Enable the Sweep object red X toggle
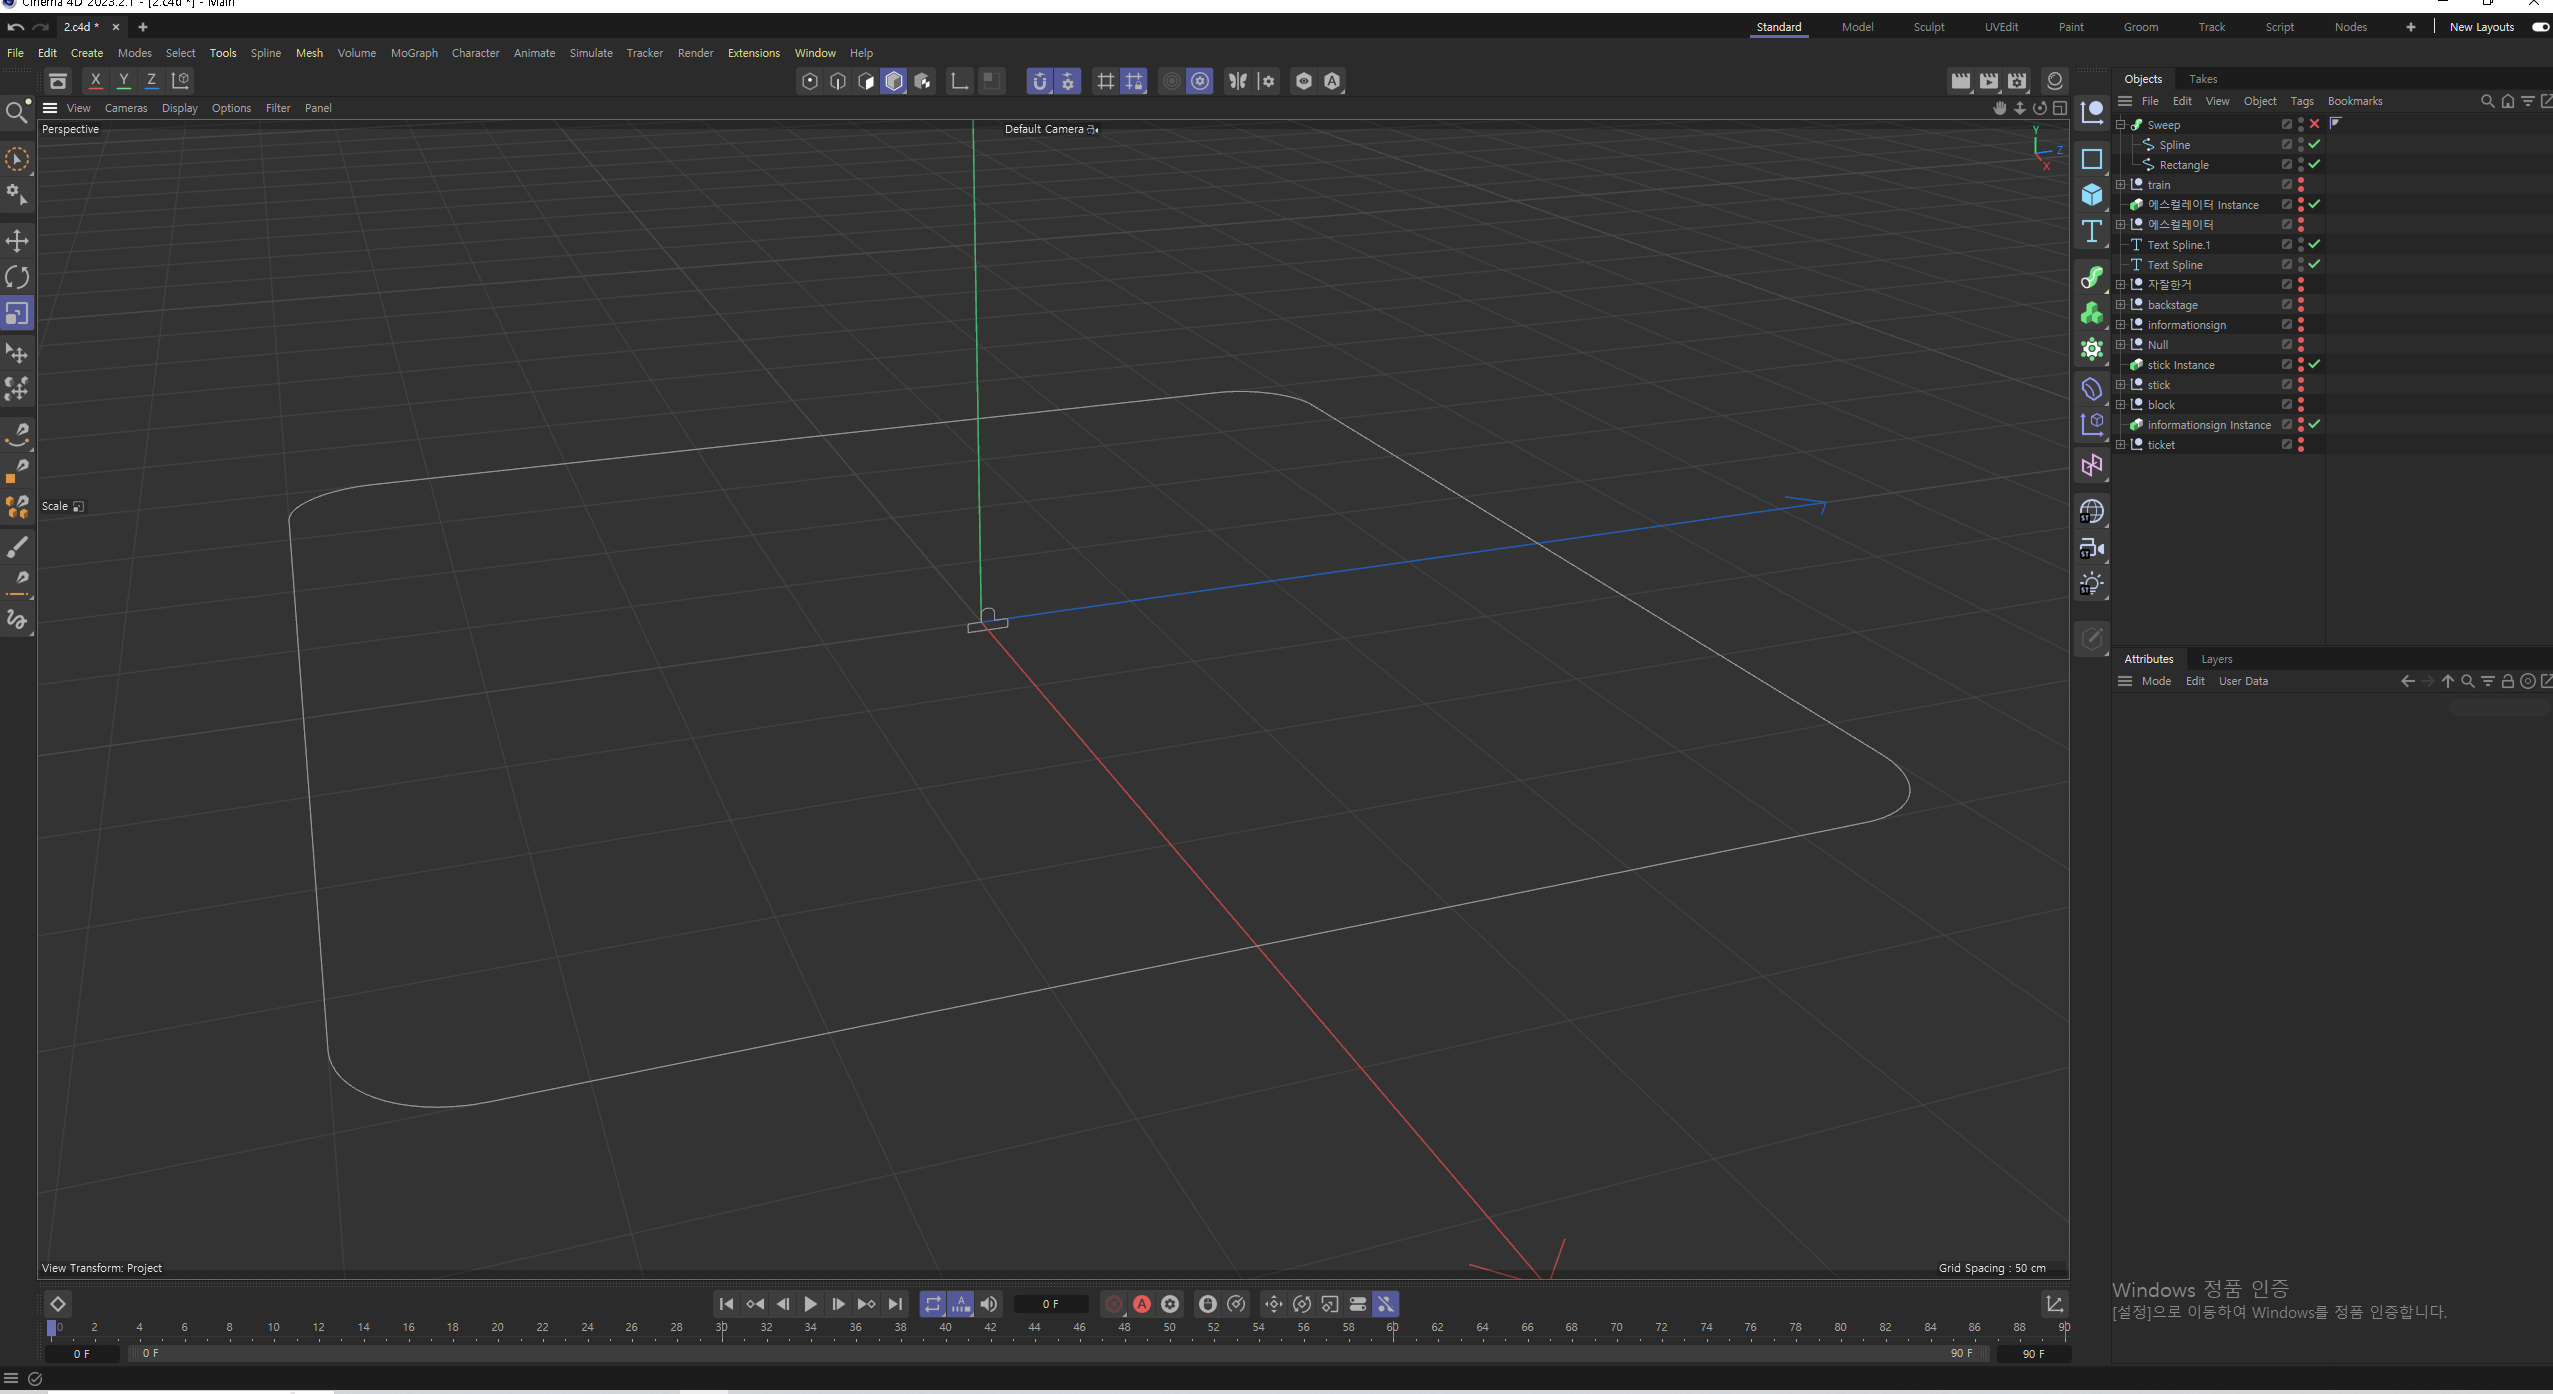The height and width of the screenshot is (1394, 2553). point(2314,124)
